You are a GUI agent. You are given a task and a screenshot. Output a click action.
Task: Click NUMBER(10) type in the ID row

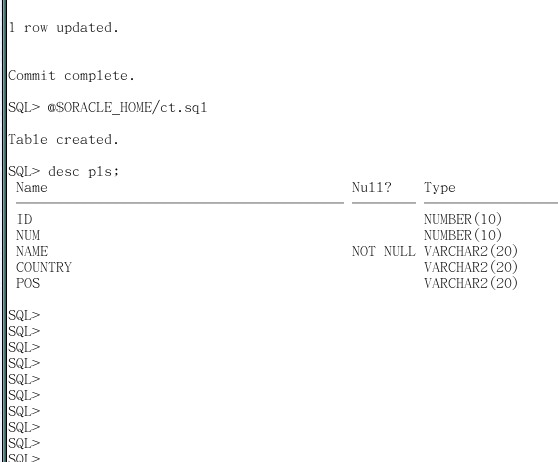pos(463,219)
